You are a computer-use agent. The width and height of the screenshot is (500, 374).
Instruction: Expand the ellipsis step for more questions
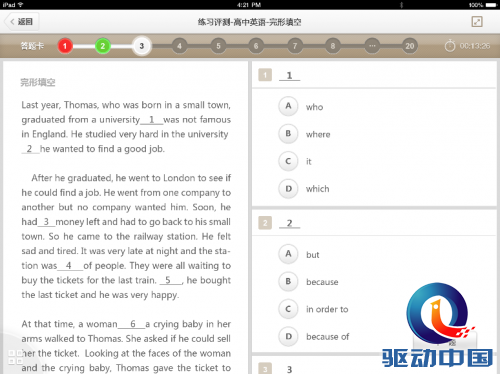372,46
